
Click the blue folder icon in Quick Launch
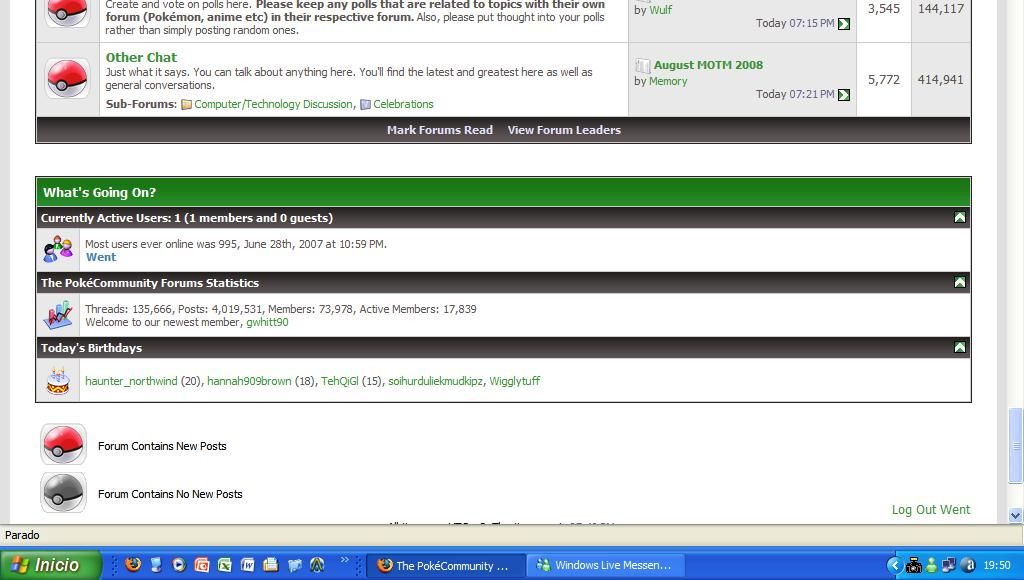295,564
